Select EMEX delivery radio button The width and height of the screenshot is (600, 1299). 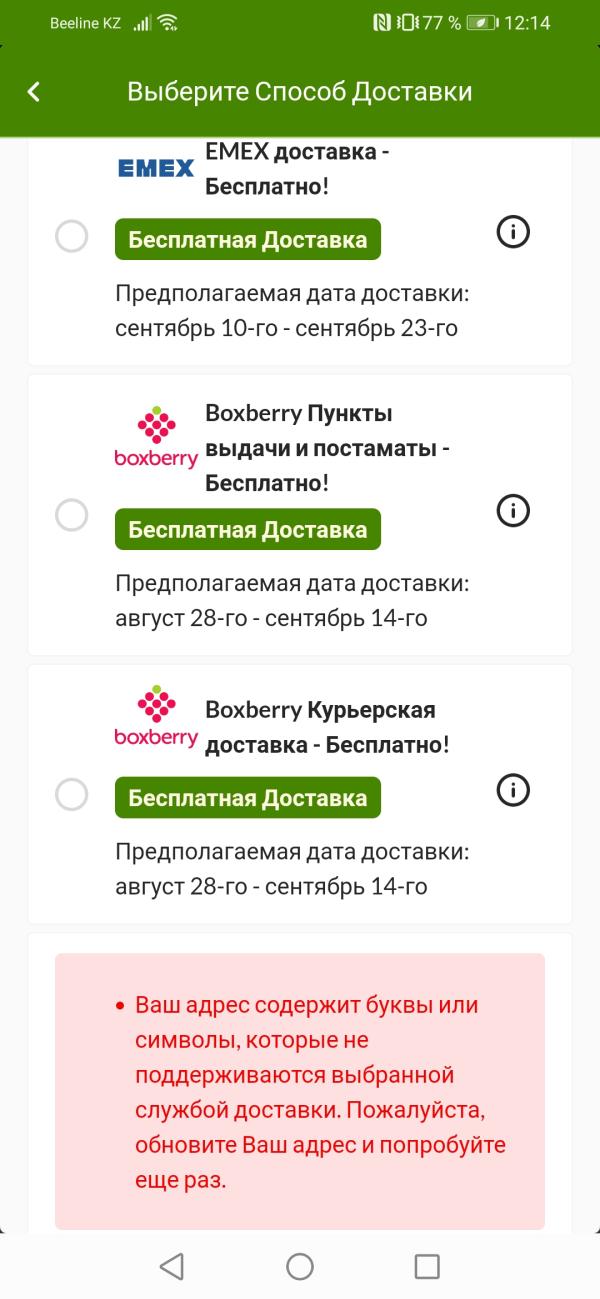pyautogui.click(x=71, y=237)
